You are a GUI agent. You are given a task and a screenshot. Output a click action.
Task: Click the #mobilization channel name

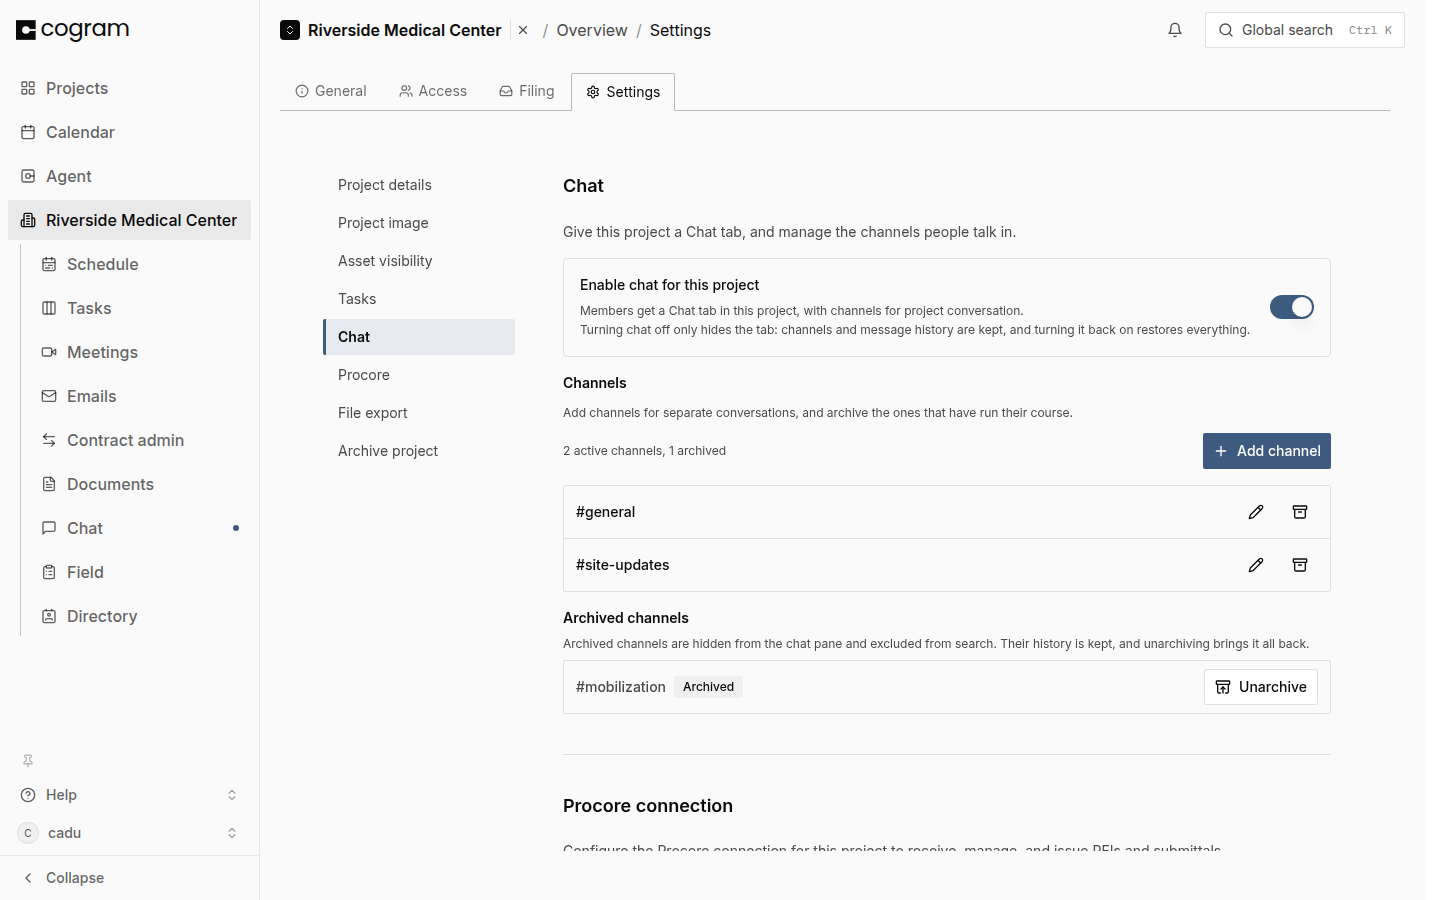620,687
